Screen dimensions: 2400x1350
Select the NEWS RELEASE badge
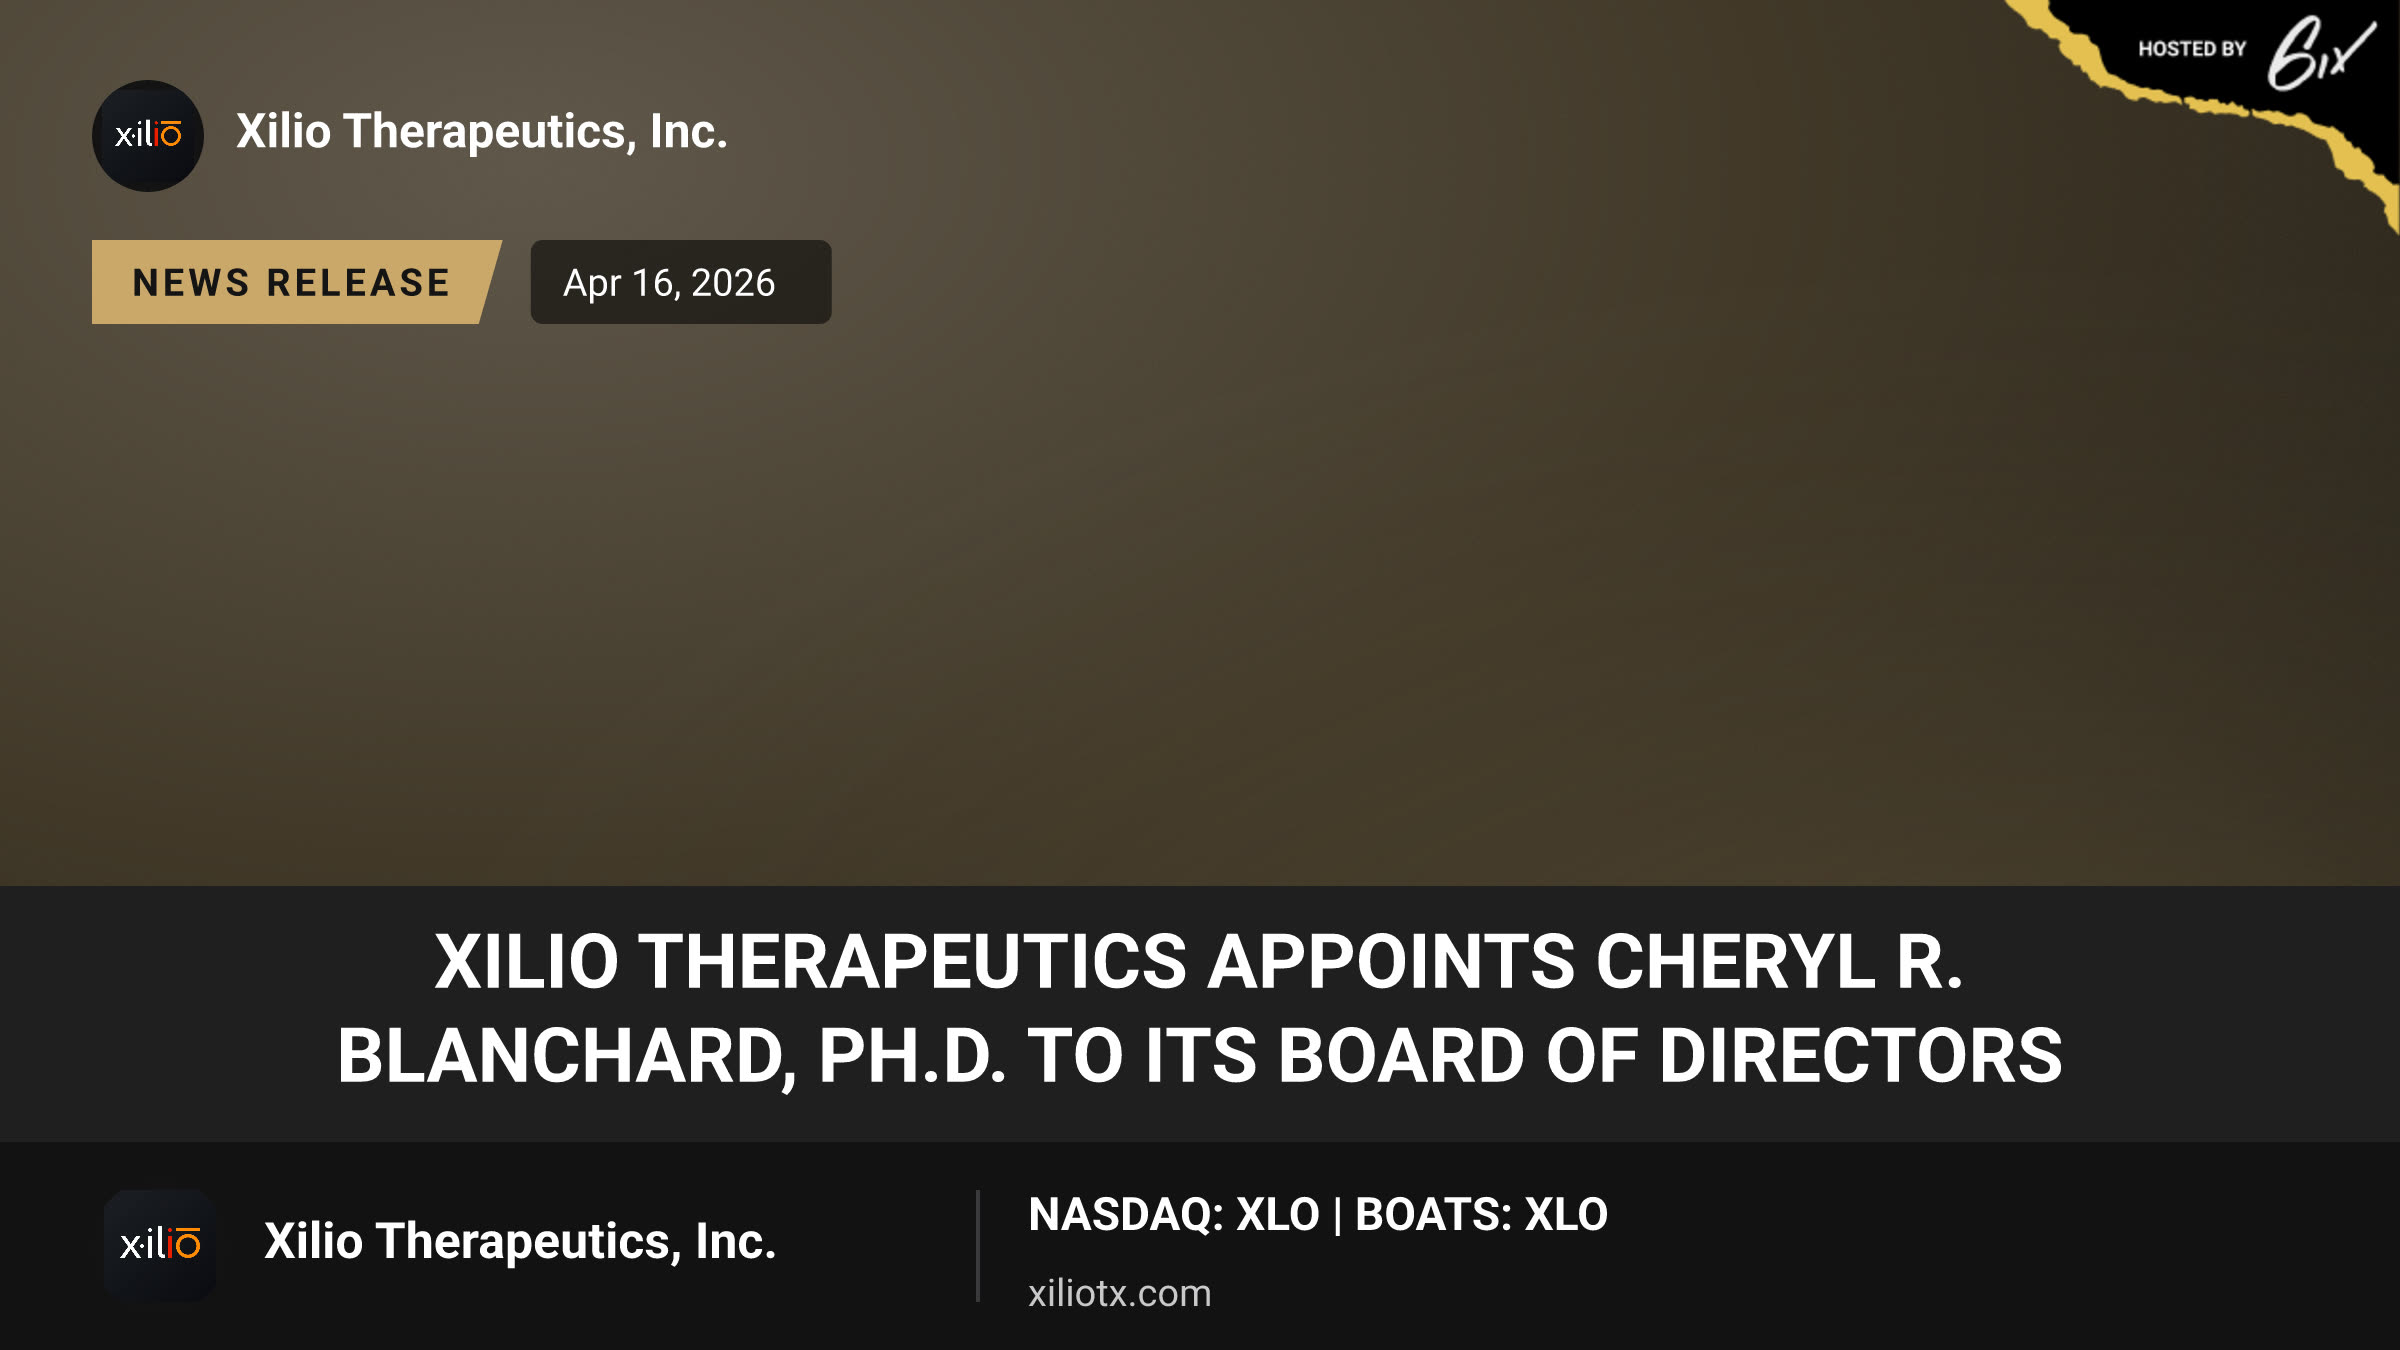click(295, 282)
